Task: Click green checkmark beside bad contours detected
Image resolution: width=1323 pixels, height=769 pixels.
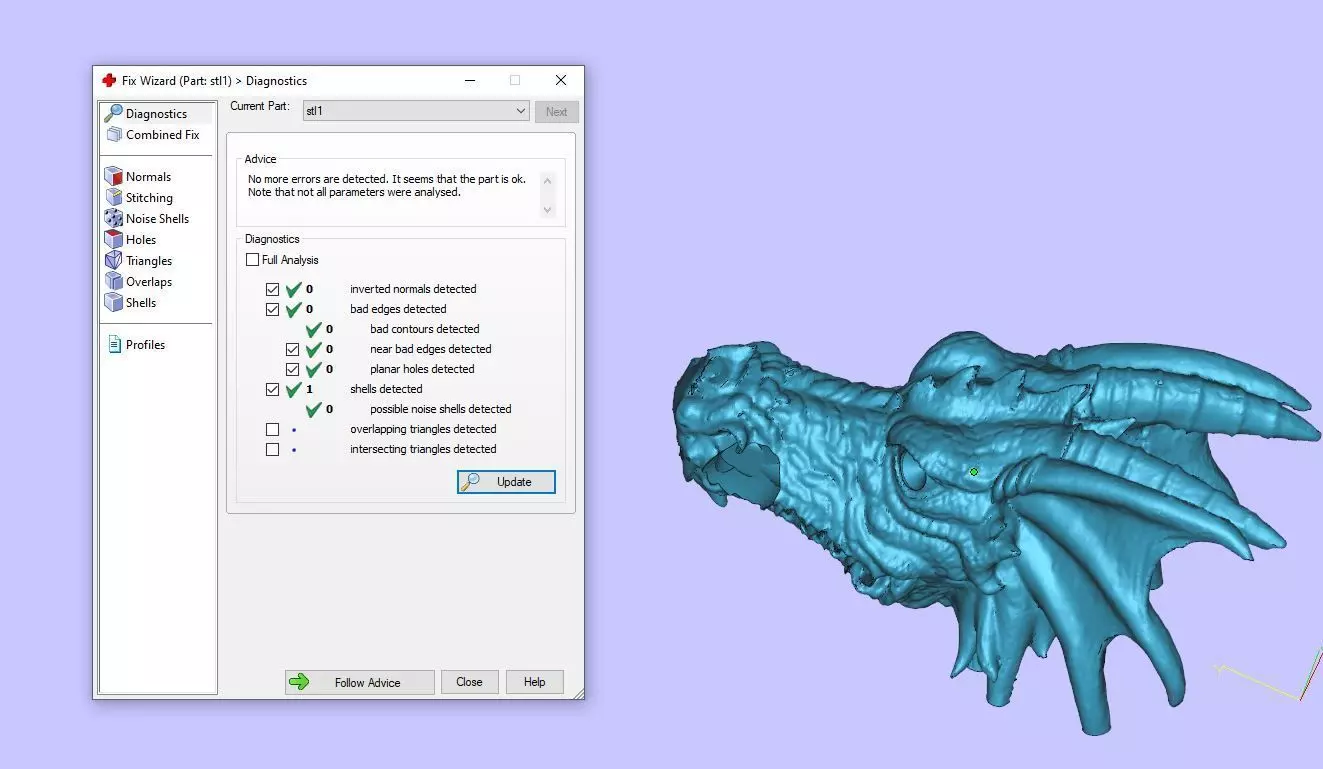Action: pos(313,329)
